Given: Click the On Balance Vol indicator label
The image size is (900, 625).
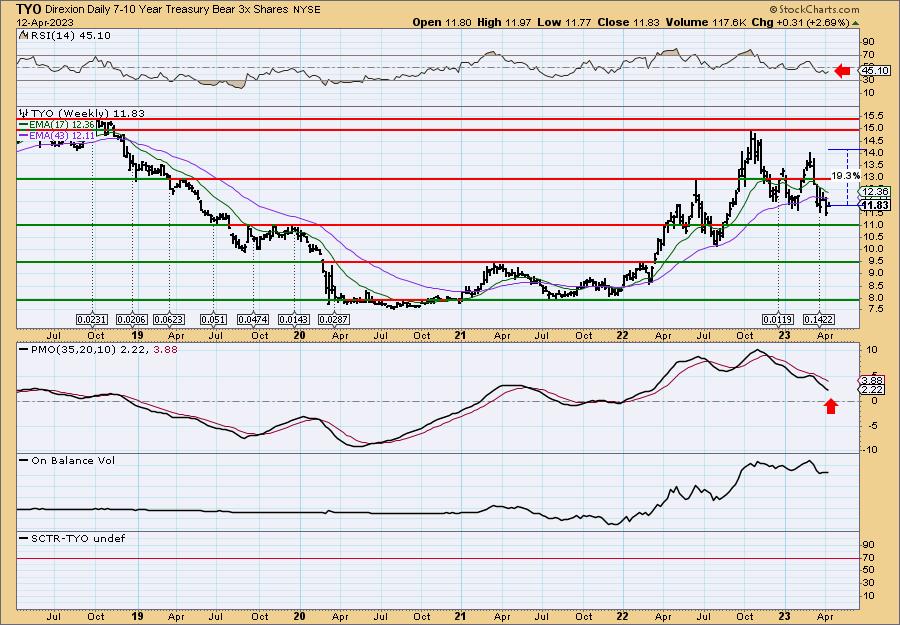Looking at the screenshot, I should click(72, 460).
